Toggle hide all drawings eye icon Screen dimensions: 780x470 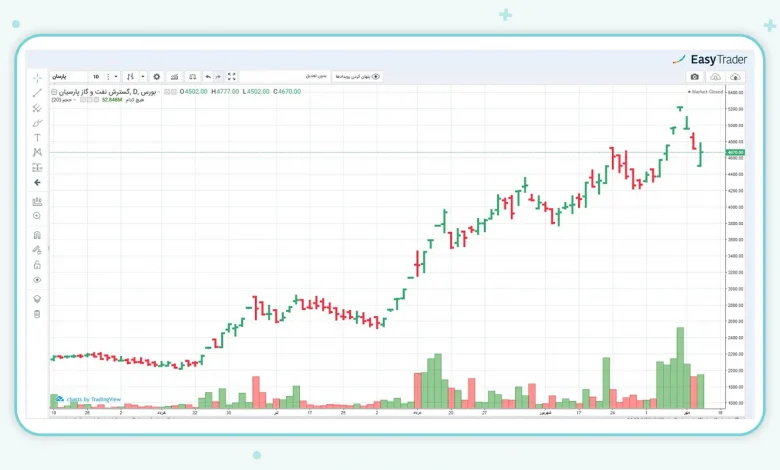(x=37, y=280)
